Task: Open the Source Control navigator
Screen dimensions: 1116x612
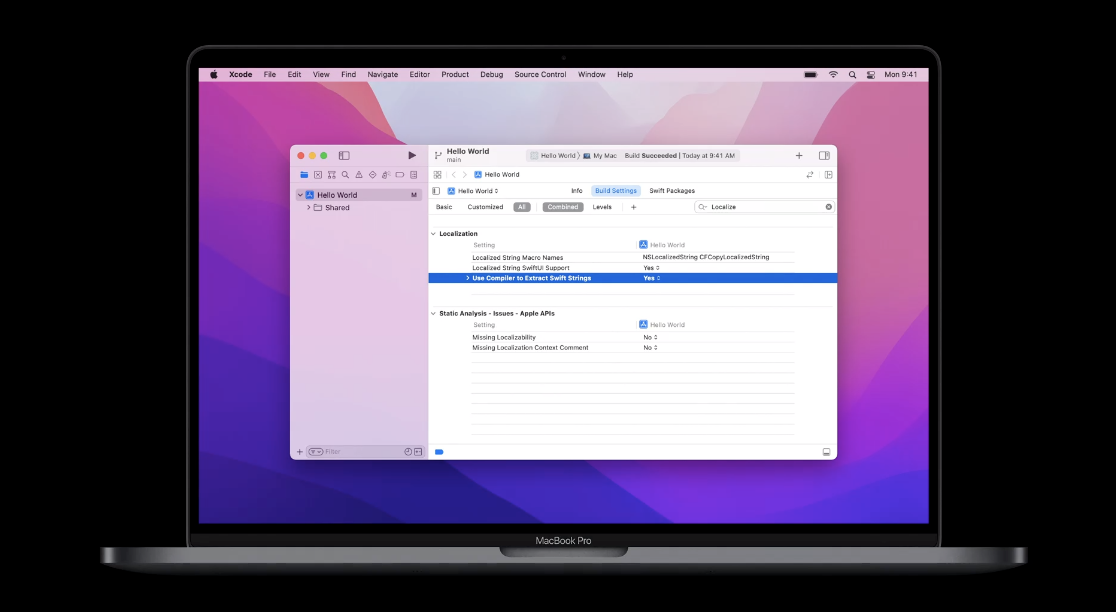Action: click(x=317, y=174)
